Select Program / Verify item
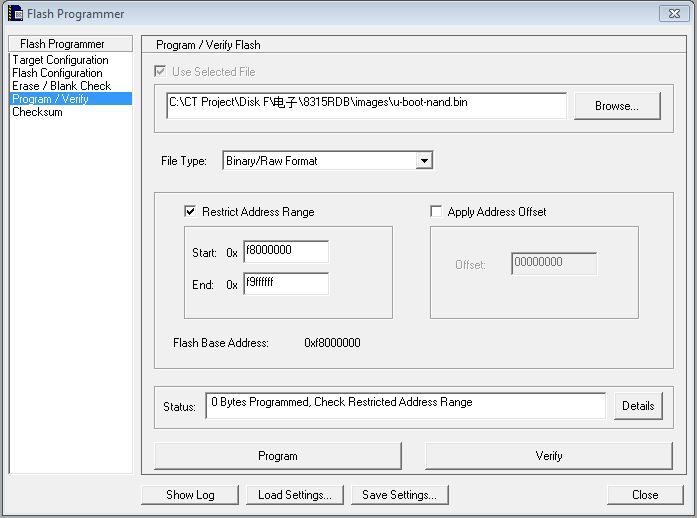Screen dimensions: 697x518 [71, 99]
